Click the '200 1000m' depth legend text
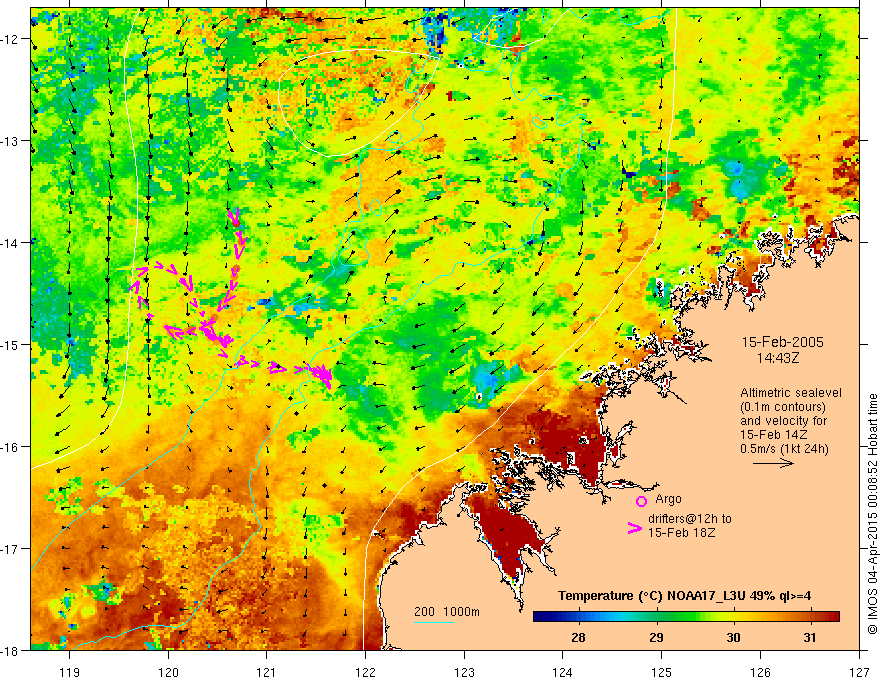Screen dimensions: 880x680 click(x=447, y=612)
